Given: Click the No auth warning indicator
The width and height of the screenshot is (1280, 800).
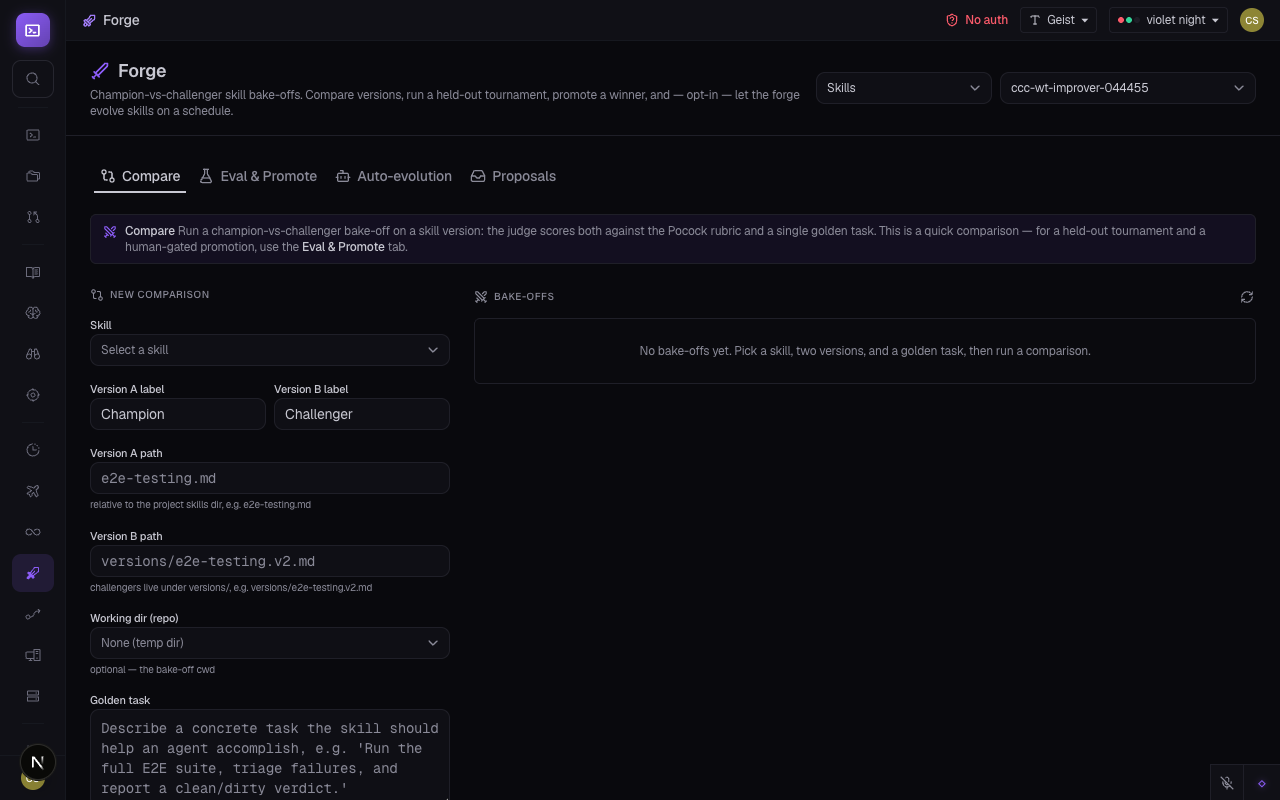Looking at the screenshot, I should pyautogui.click(x=977, y=20).
